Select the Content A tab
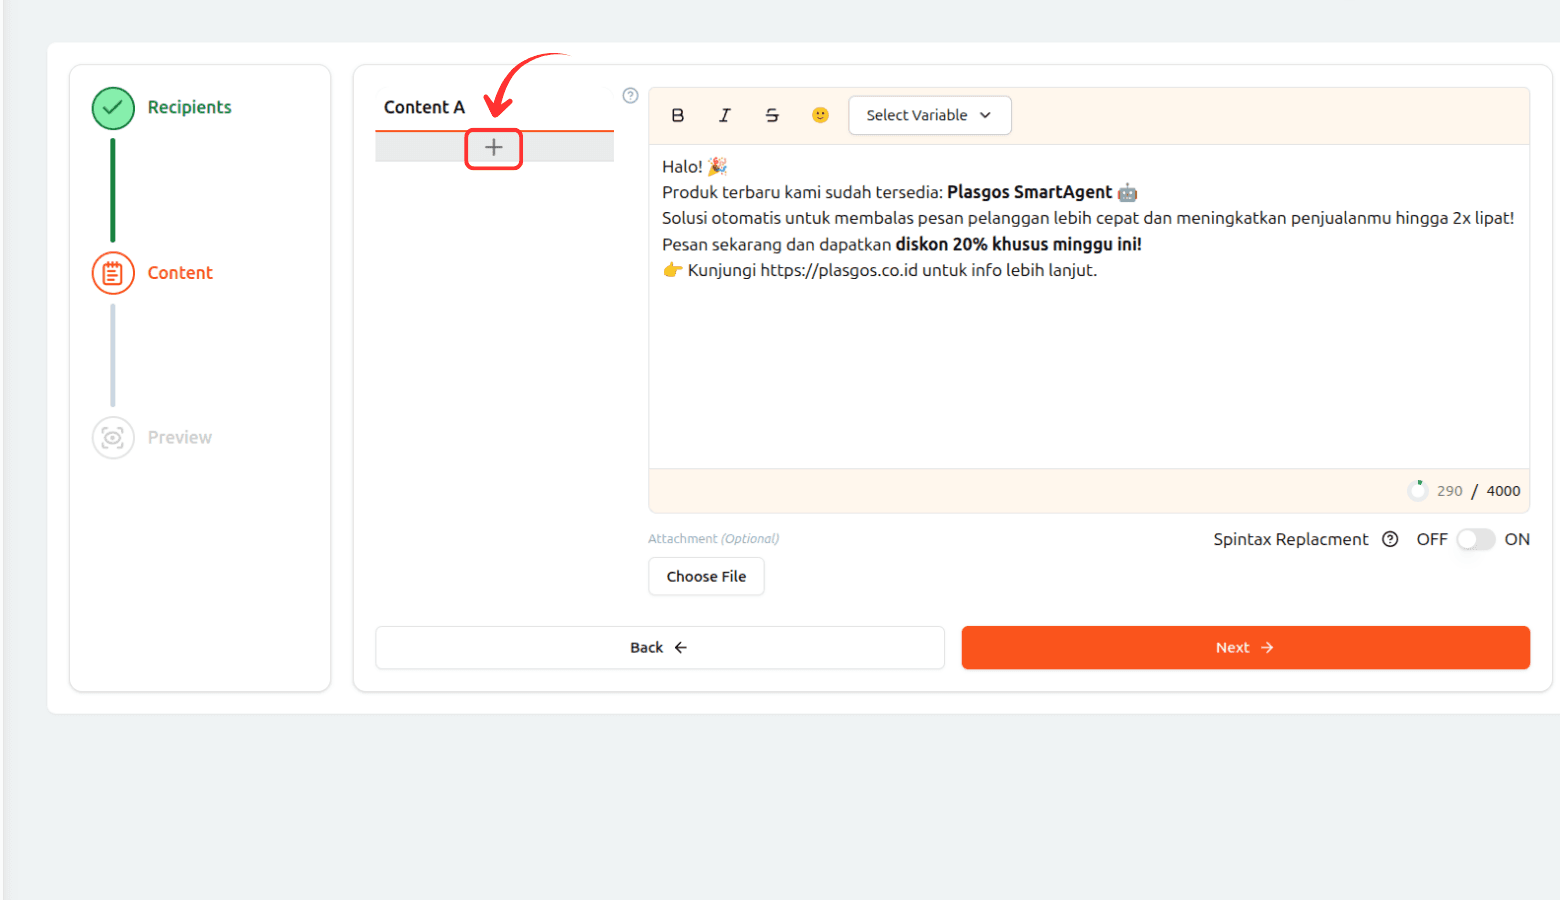Screen dimensions: 1560x900 click(x=424, y=107)
